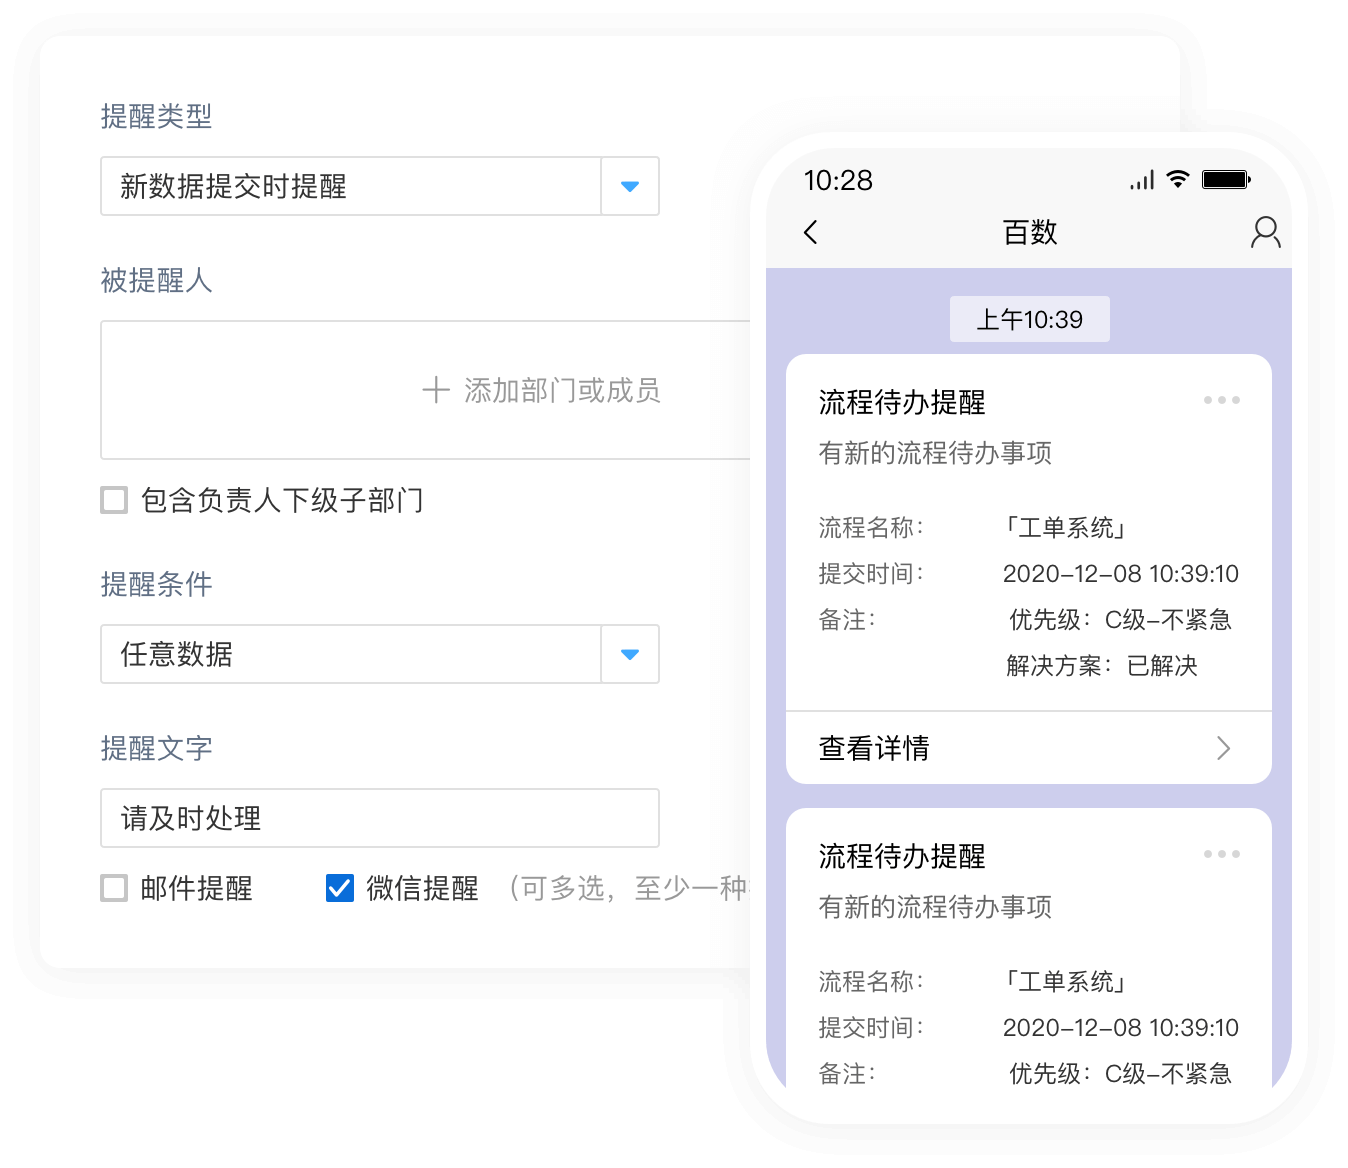Select 解决方案：已解决 in the first card
Viewport: 1348px width, 1168px height.
click(x=1102, y=666)
